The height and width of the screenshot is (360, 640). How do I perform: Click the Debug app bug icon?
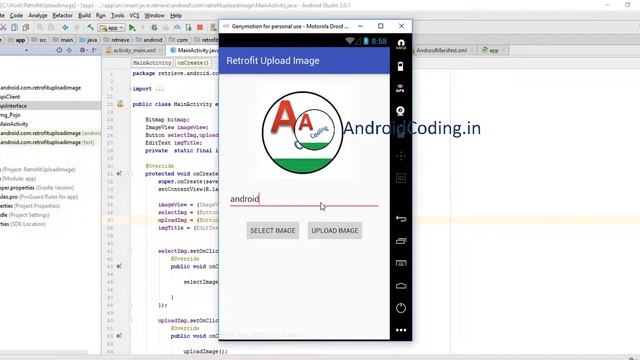click(154, 28)
